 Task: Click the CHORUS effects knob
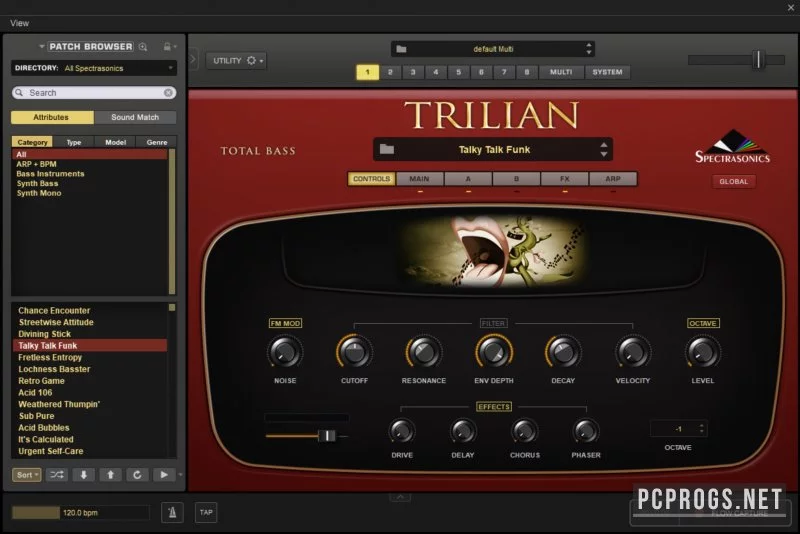[524, 431]
